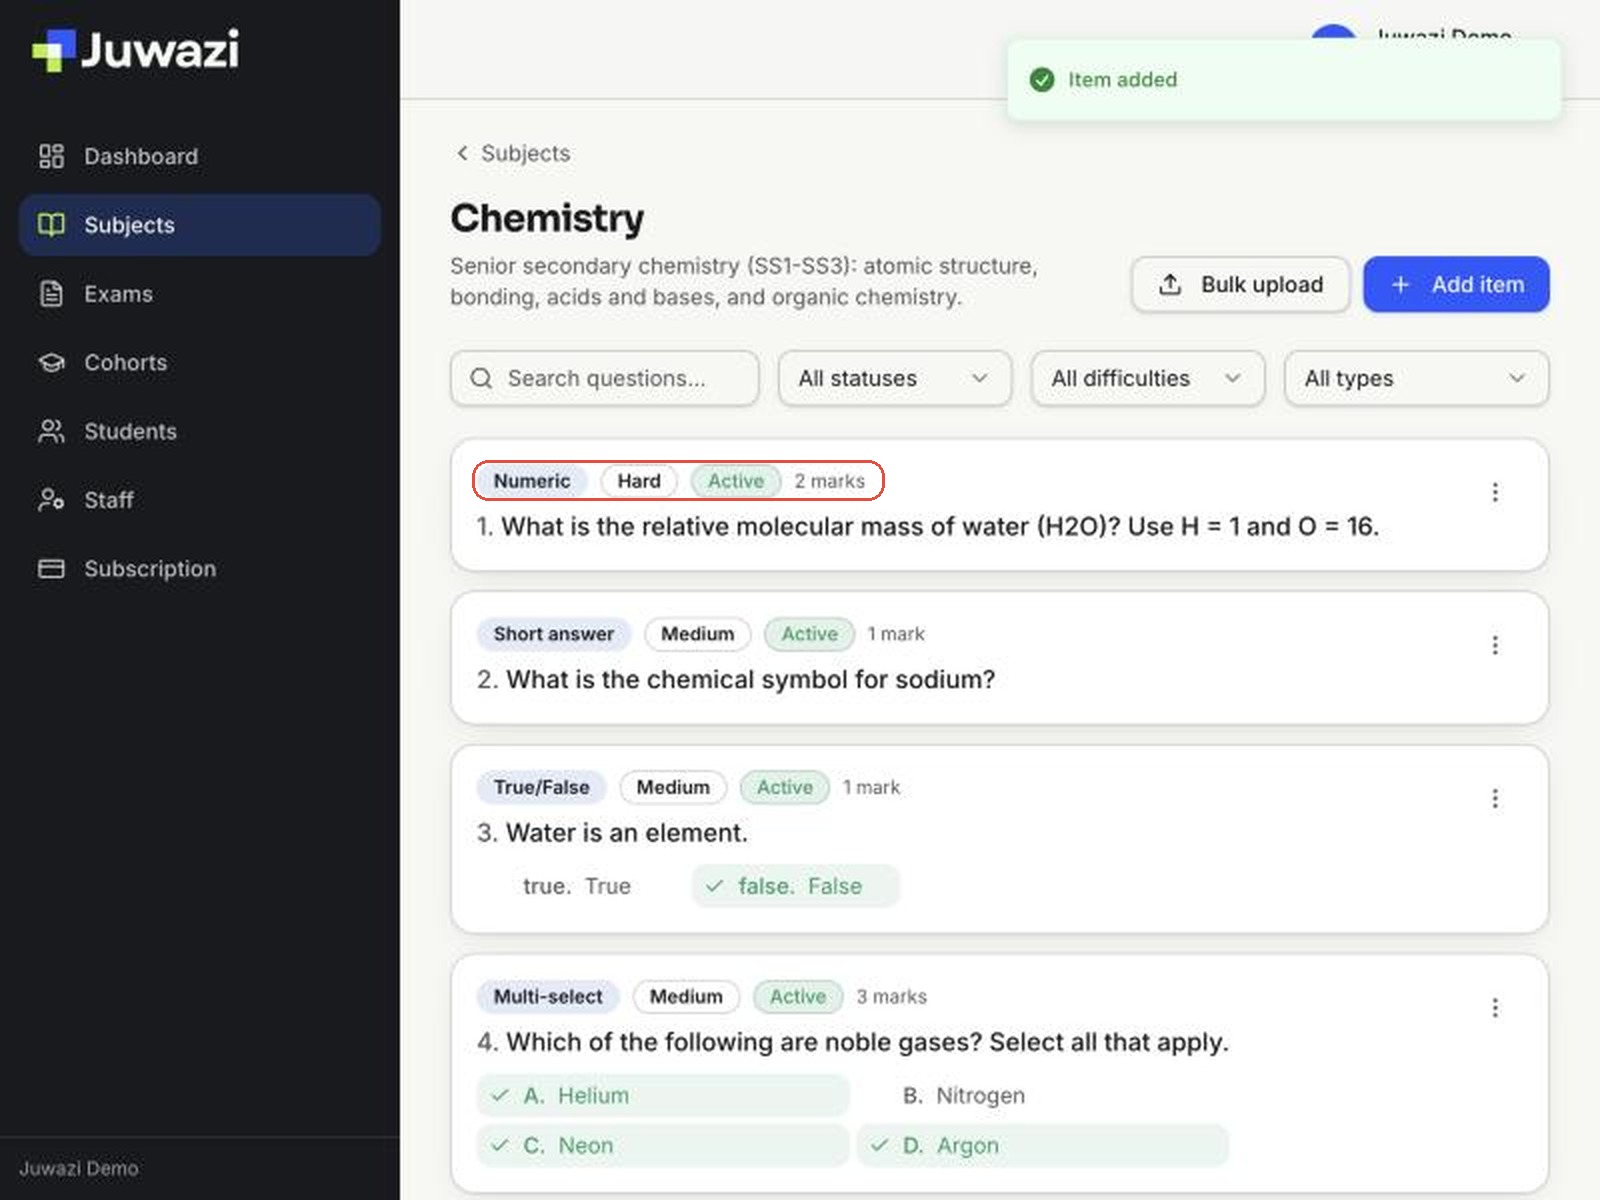Open the Subscription page
Viewport: 1600px width, 1200px height.
point(199,569)
